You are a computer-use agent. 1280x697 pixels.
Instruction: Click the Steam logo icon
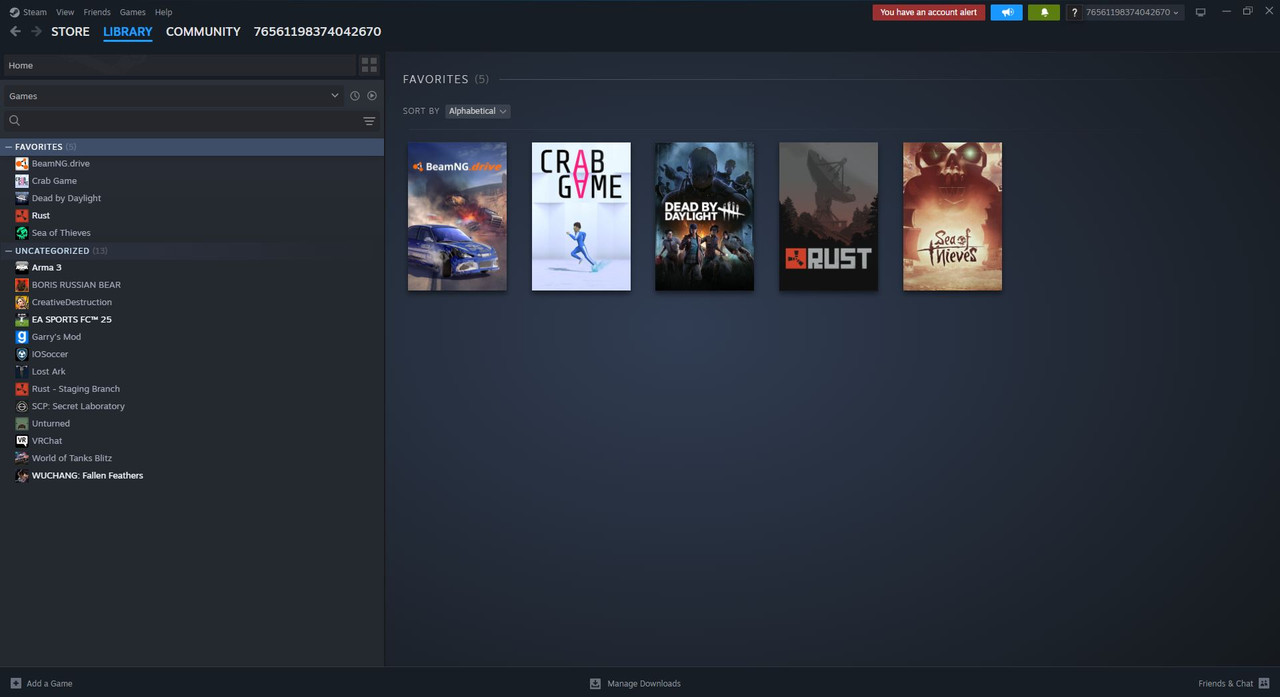coord(13,12)
